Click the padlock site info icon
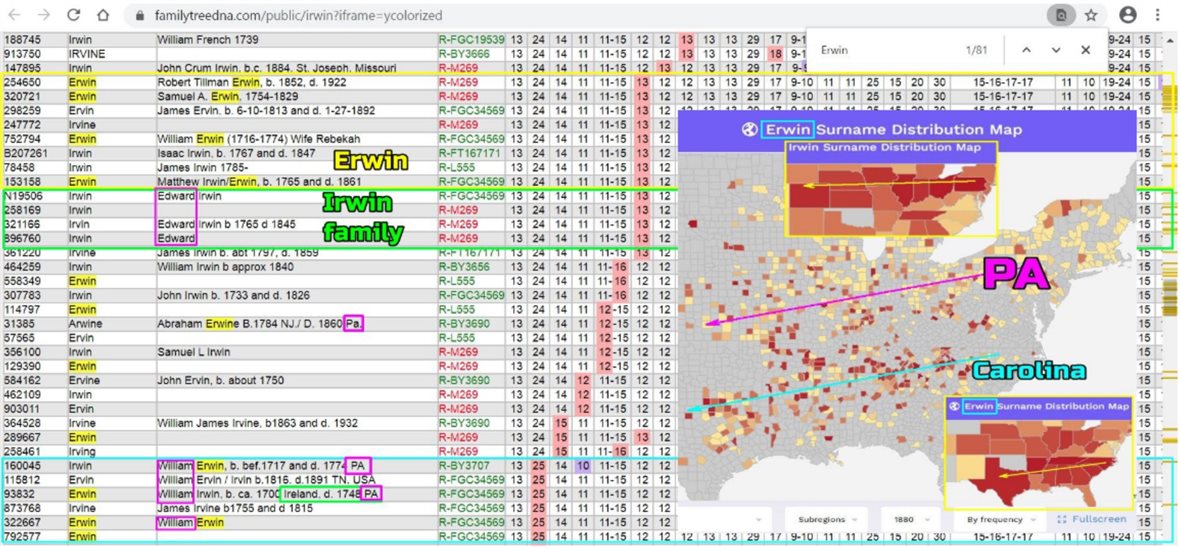 139,16
